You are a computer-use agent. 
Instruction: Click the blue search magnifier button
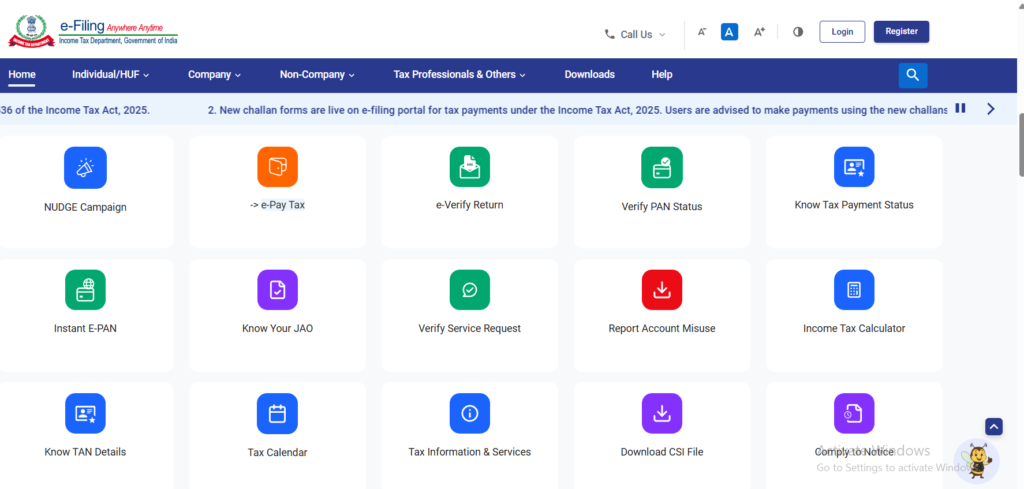pos(912,75)
